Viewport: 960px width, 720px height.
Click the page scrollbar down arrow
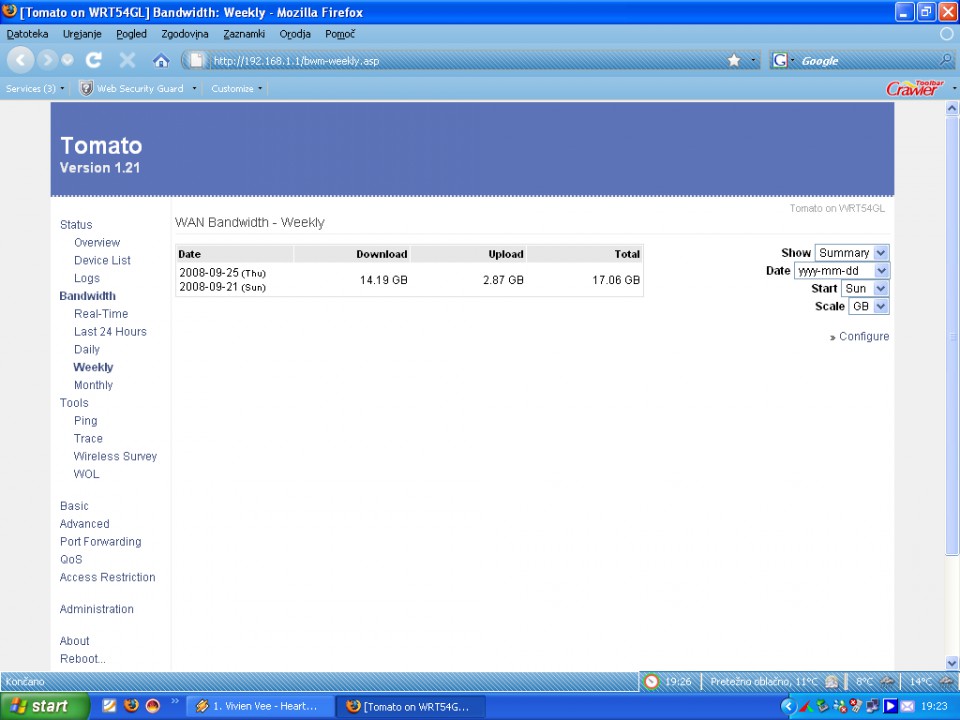(951, 662)
